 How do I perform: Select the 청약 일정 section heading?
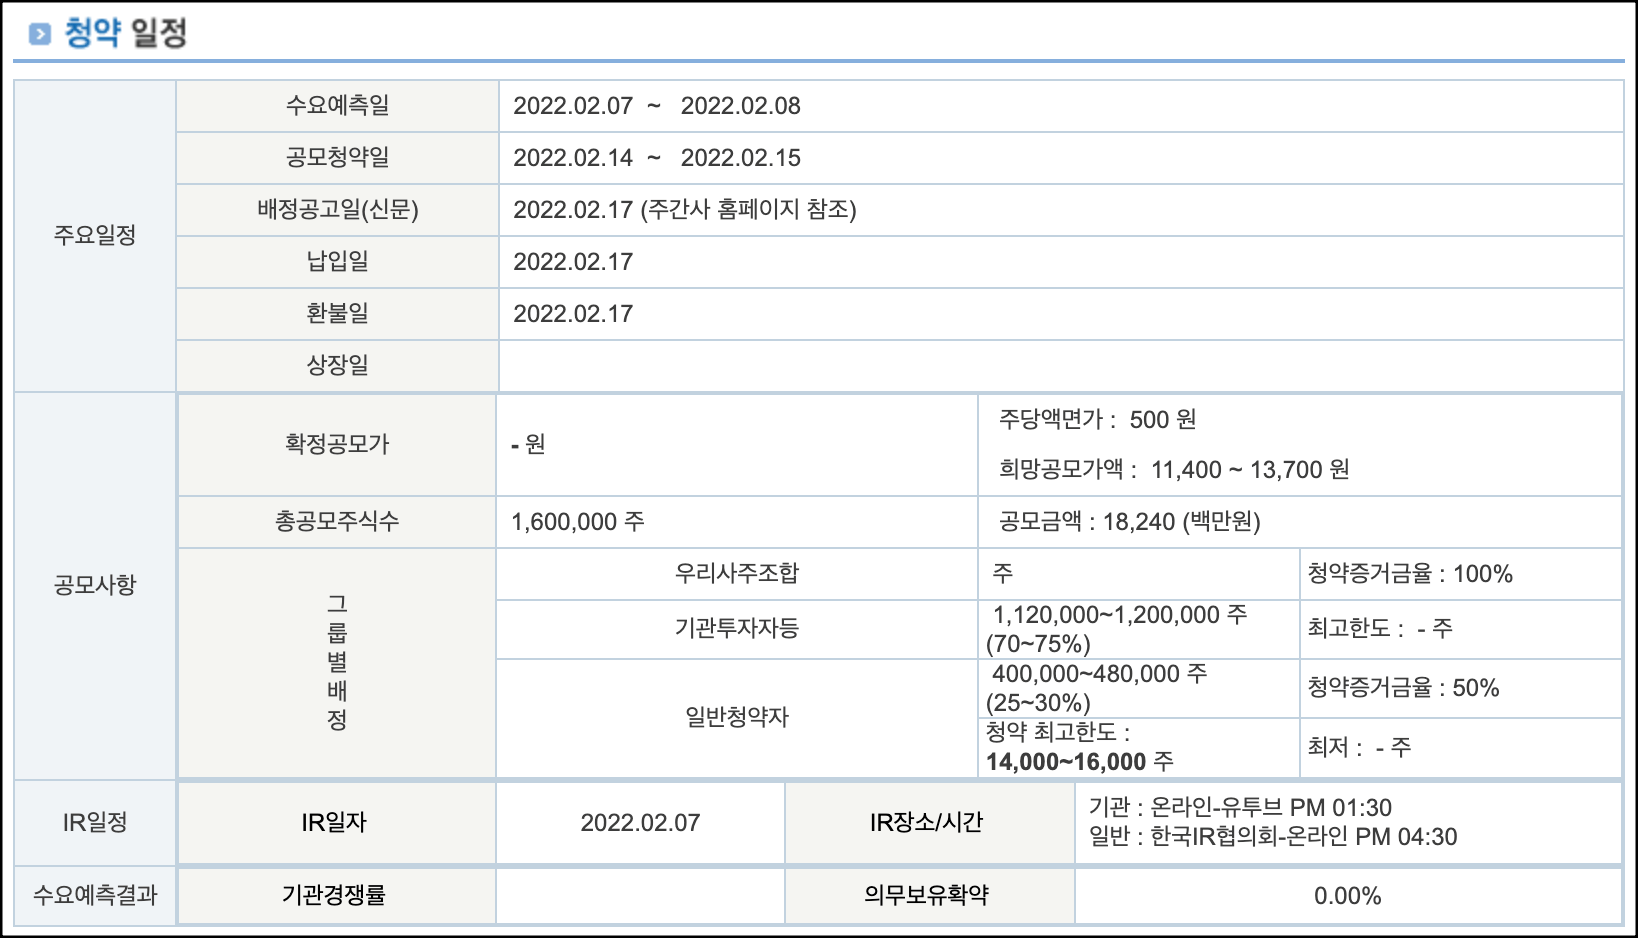click(x=126, y=33)
